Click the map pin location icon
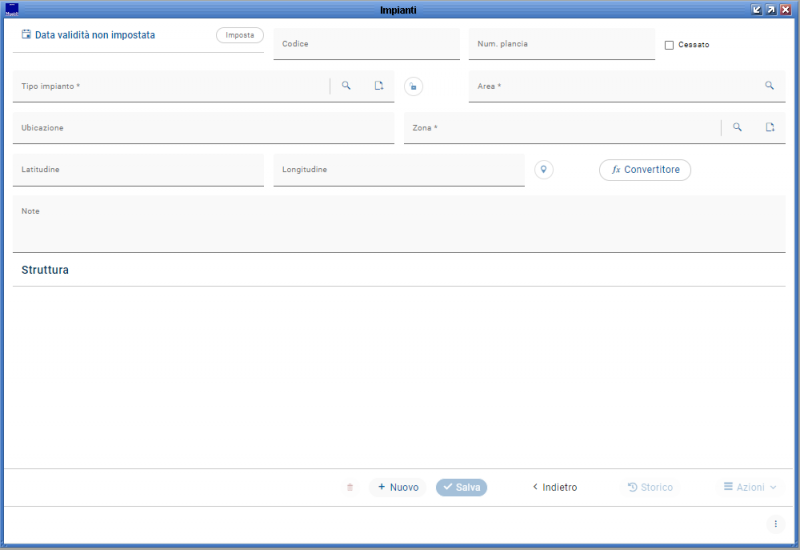This screenshot has height=550, width=800. click(x=544, y=170)
